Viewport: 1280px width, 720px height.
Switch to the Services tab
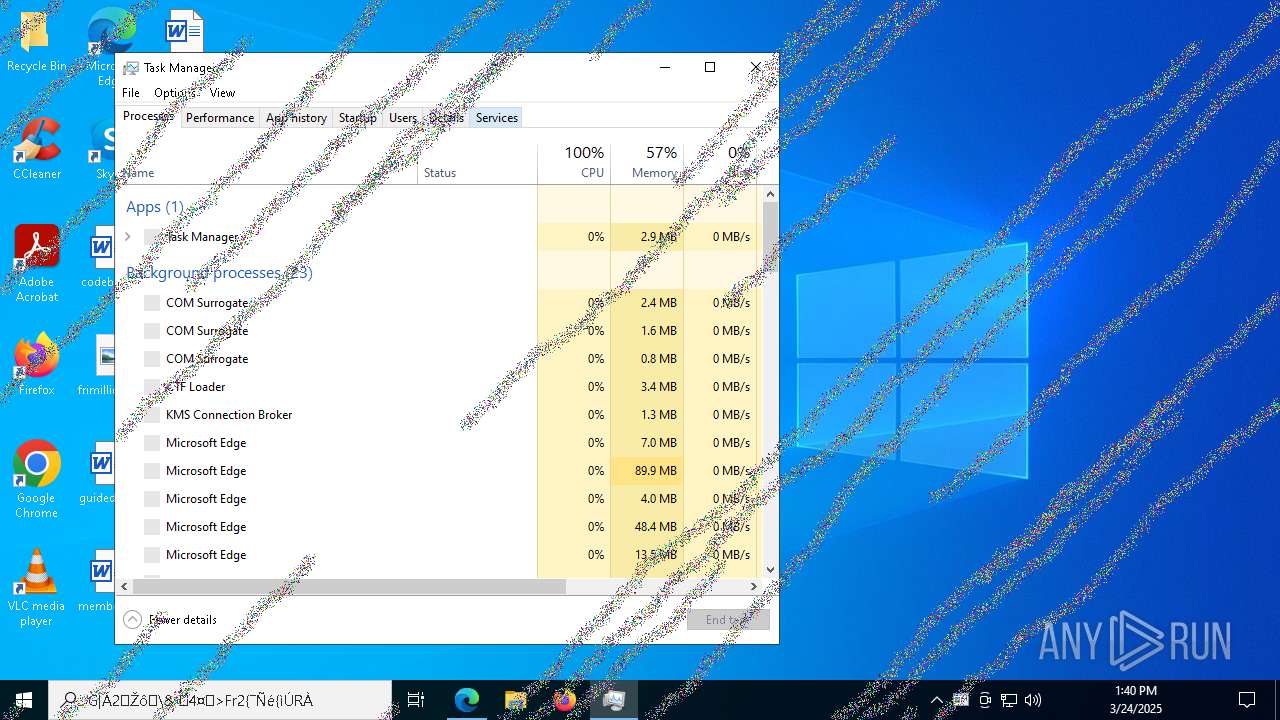[497, 118]
